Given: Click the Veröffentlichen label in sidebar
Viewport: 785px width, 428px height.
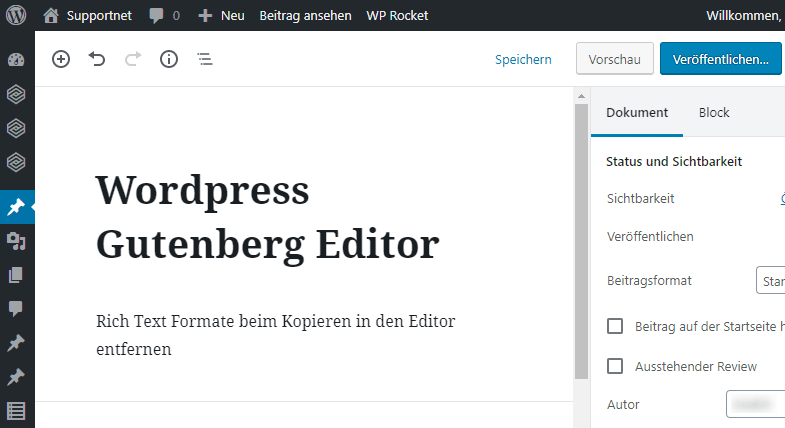Looking at the screenshot, I should [650, 236].
